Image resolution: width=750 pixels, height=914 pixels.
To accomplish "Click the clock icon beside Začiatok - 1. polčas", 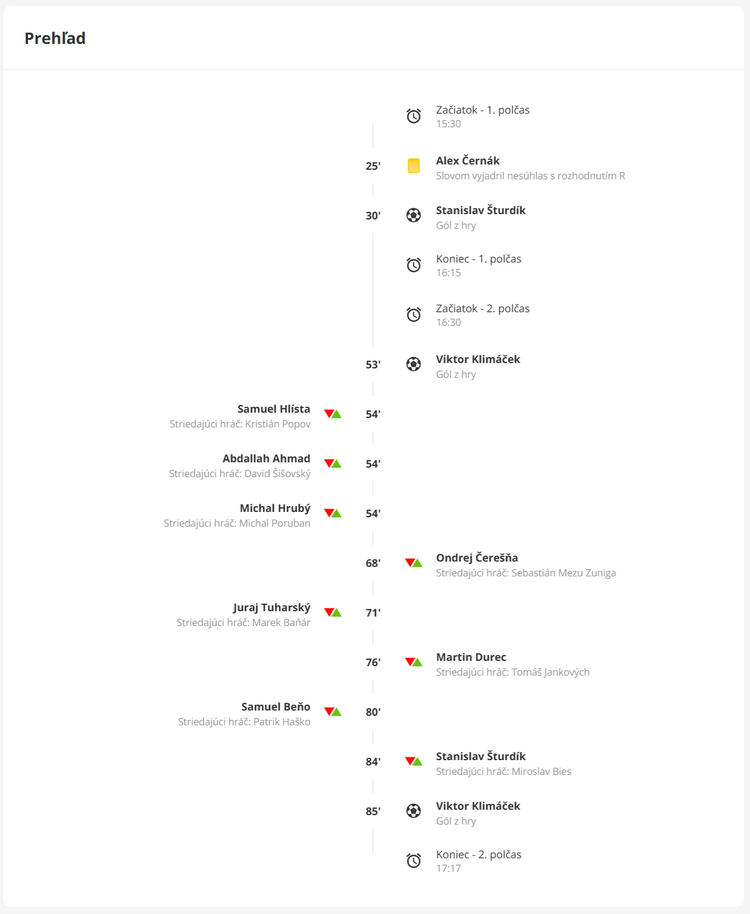I will [x=413, y=116].
